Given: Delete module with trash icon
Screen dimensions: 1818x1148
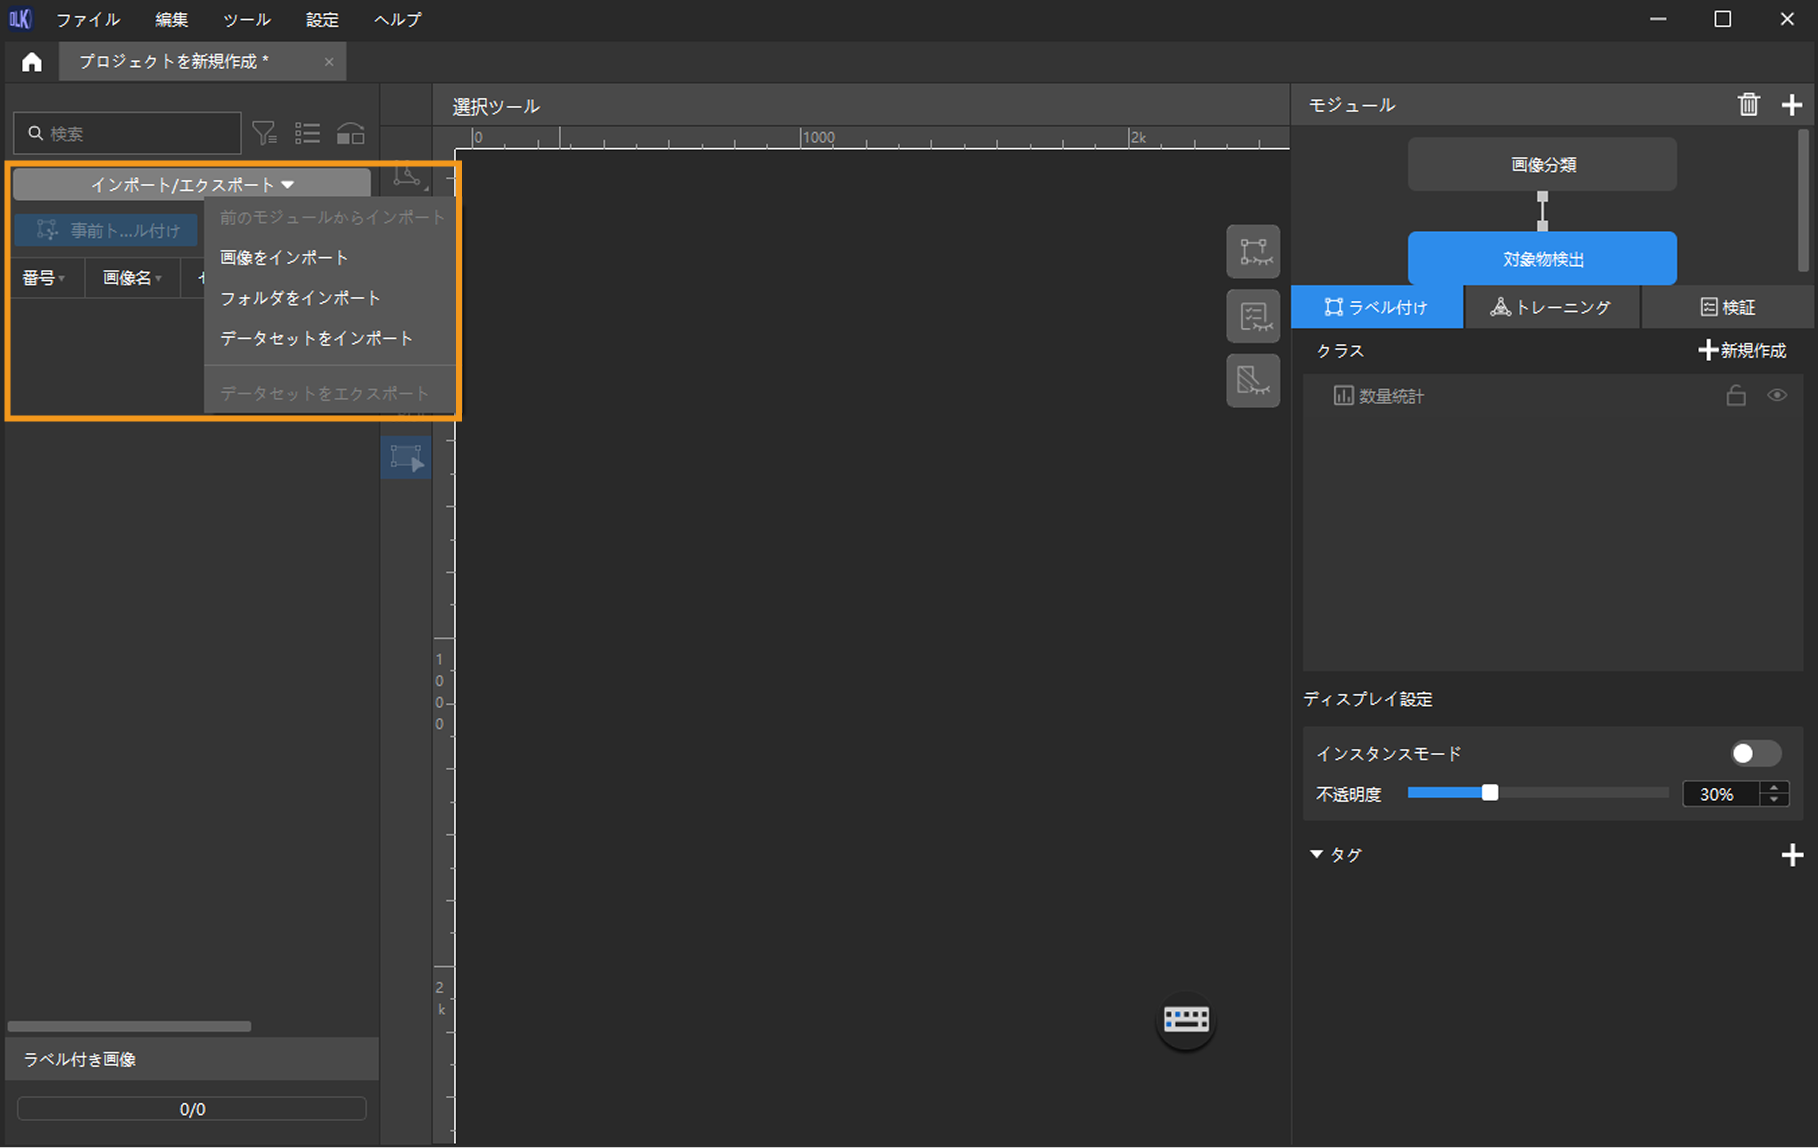Looking at the screenshot, I should (1748, 105).
